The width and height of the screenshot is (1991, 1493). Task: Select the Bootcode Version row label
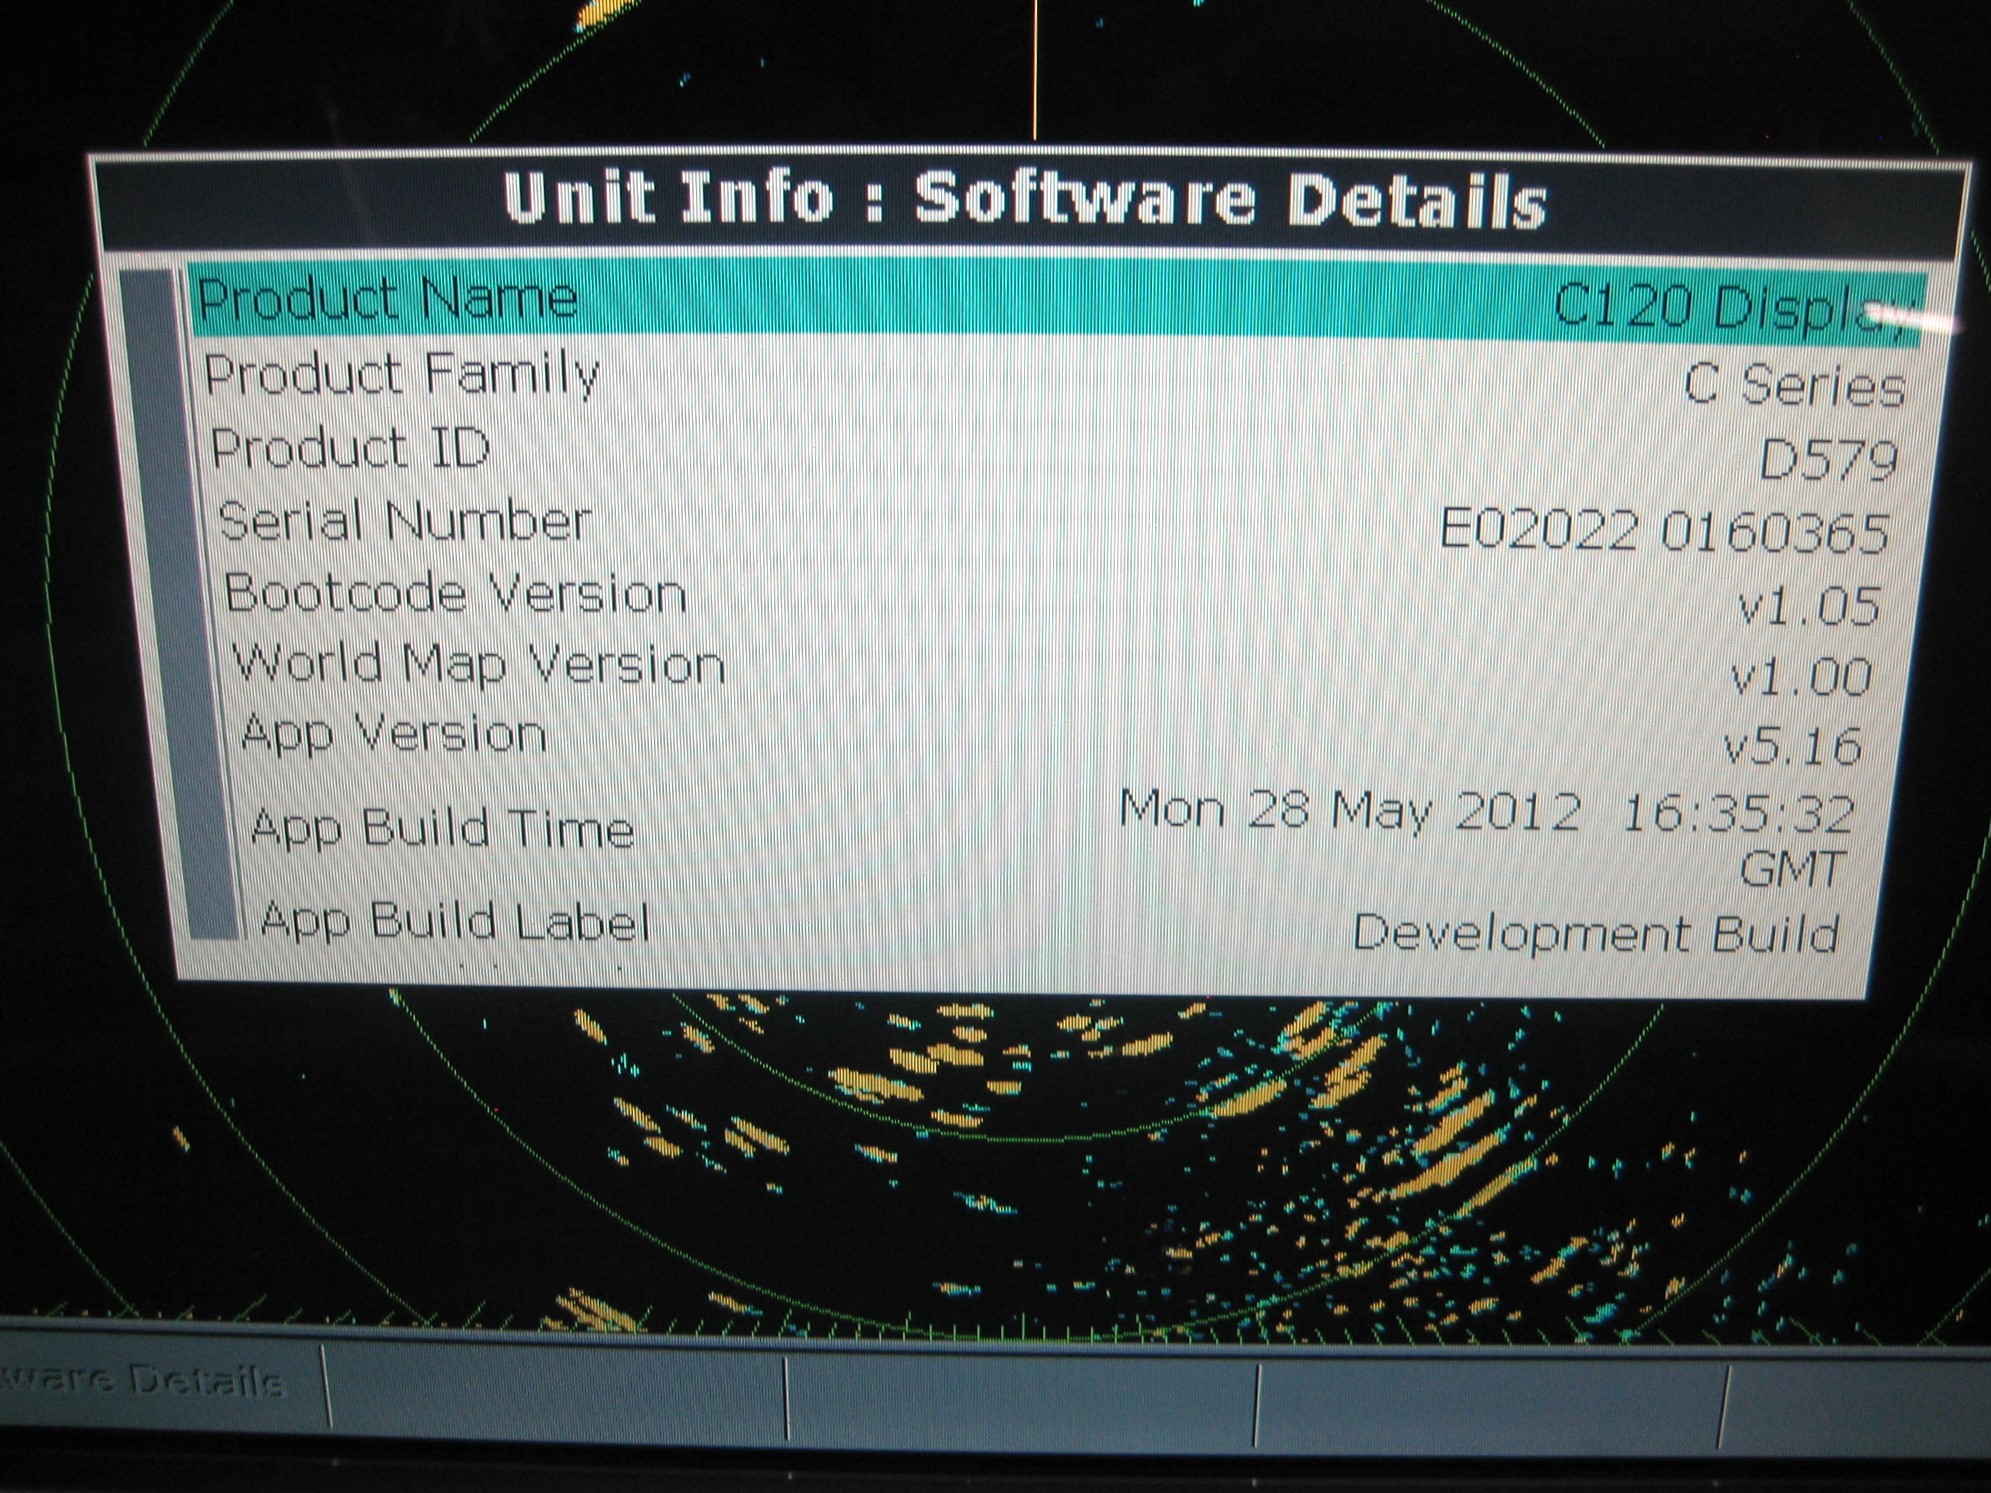pos(455,593)
